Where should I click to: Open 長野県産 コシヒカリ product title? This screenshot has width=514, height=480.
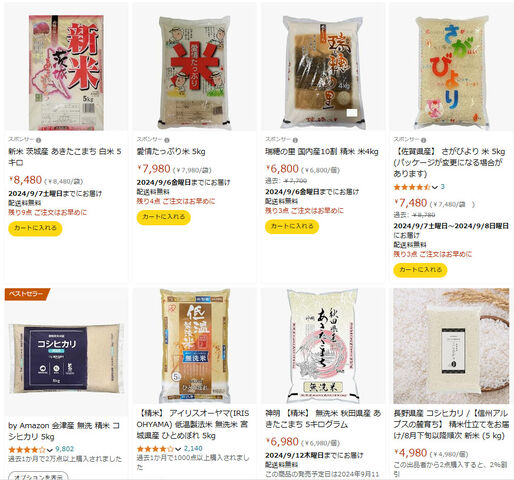pyautogui.click(x=451, y=424)
